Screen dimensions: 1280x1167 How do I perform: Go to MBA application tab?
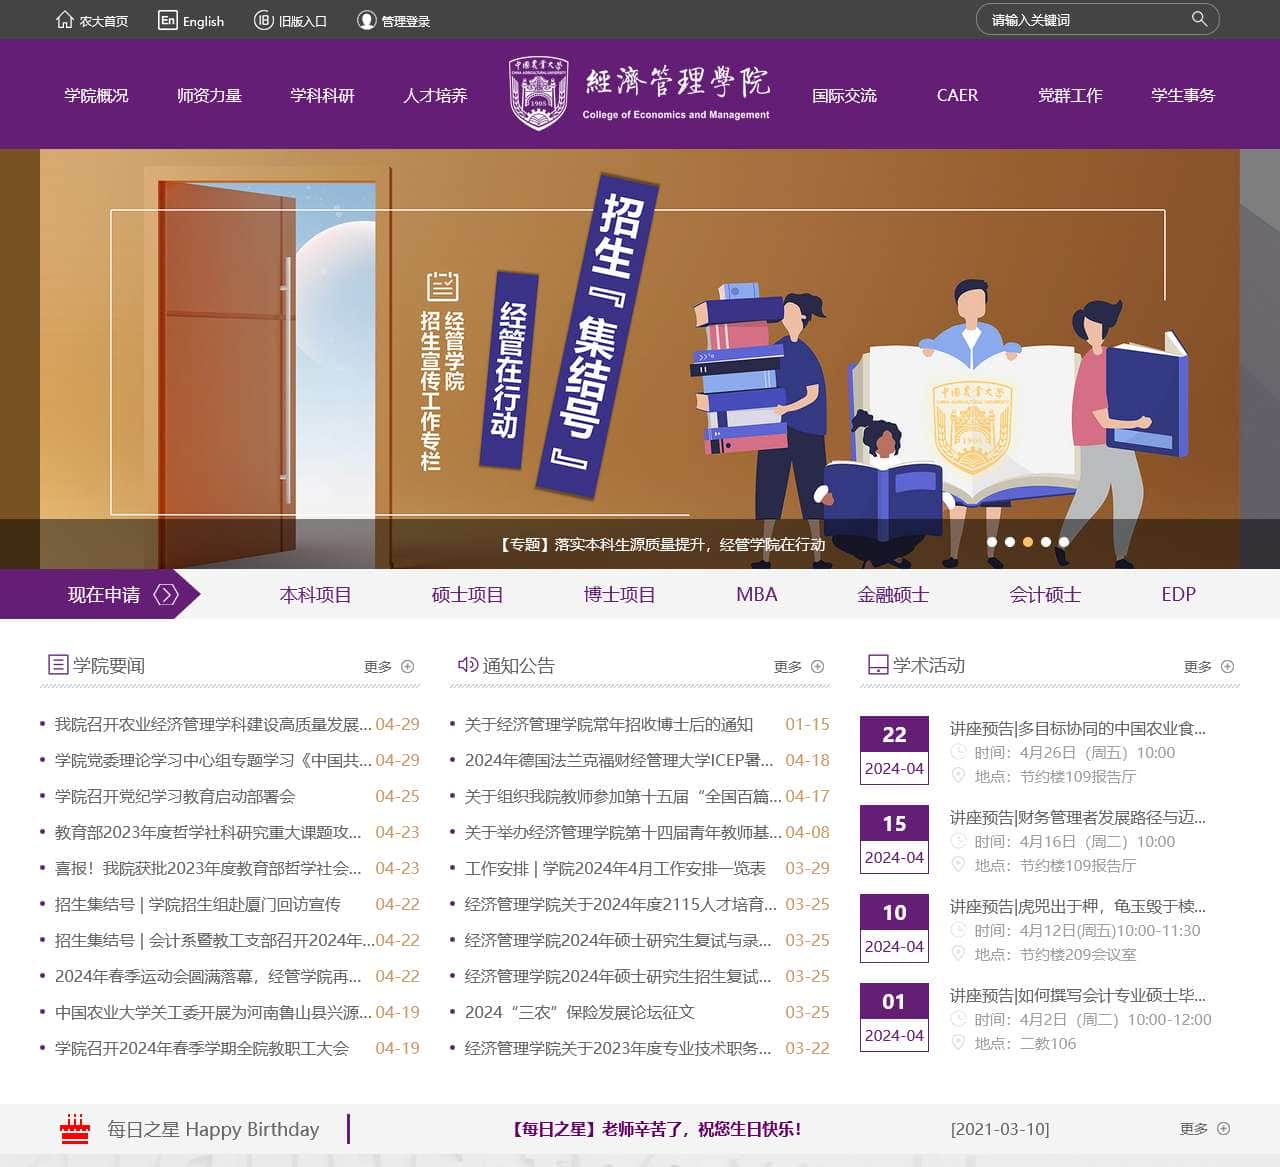click(x=757, y=595)
